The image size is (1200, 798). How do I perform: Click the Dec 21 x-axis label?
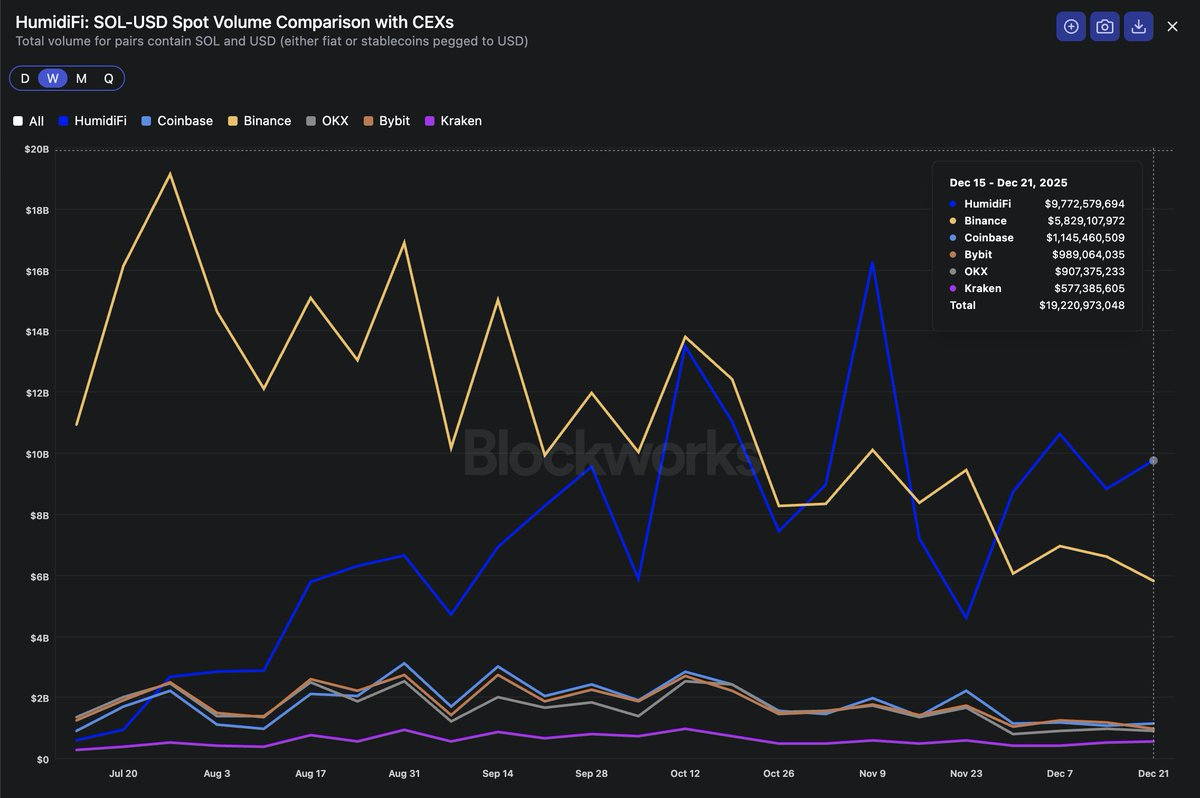point(1154,773)
